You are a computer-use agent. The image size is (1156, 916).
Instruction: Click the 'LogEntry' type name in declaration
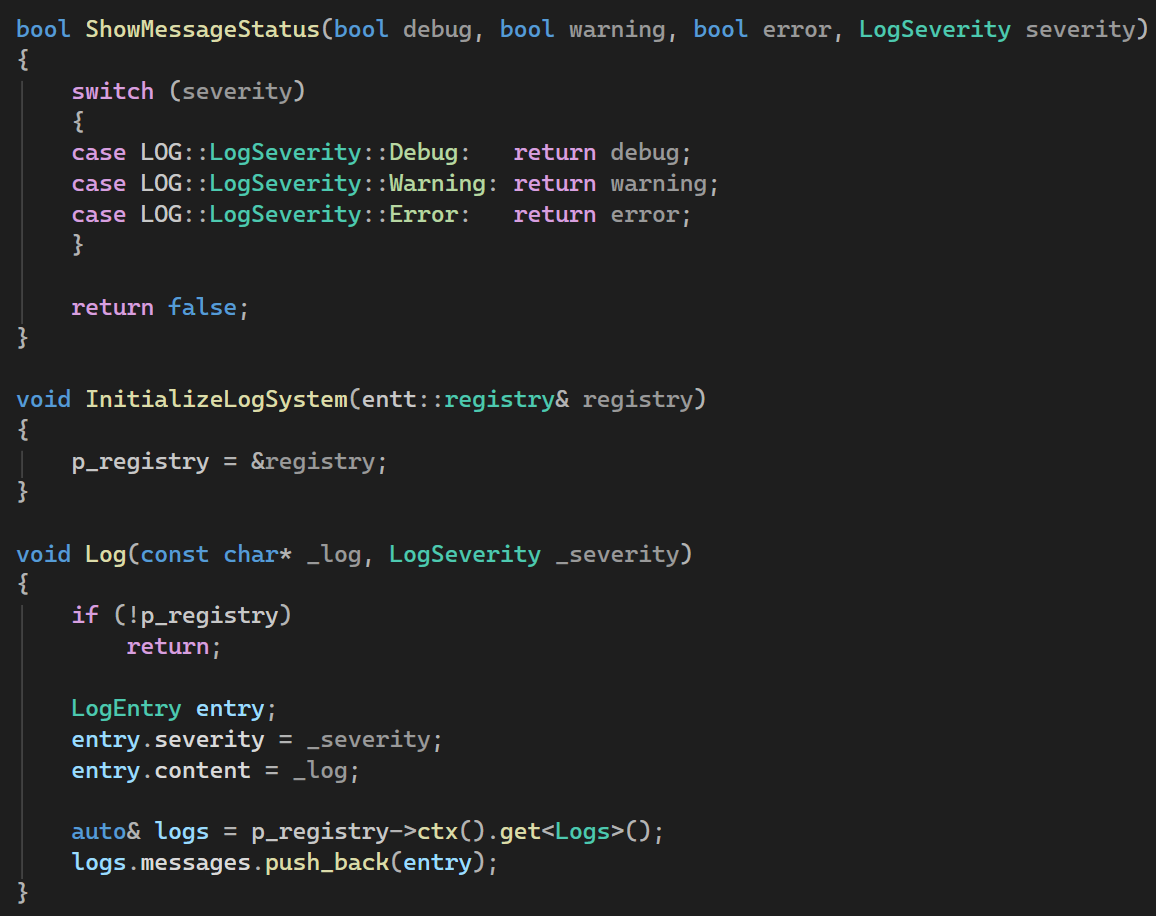point(126,709)
